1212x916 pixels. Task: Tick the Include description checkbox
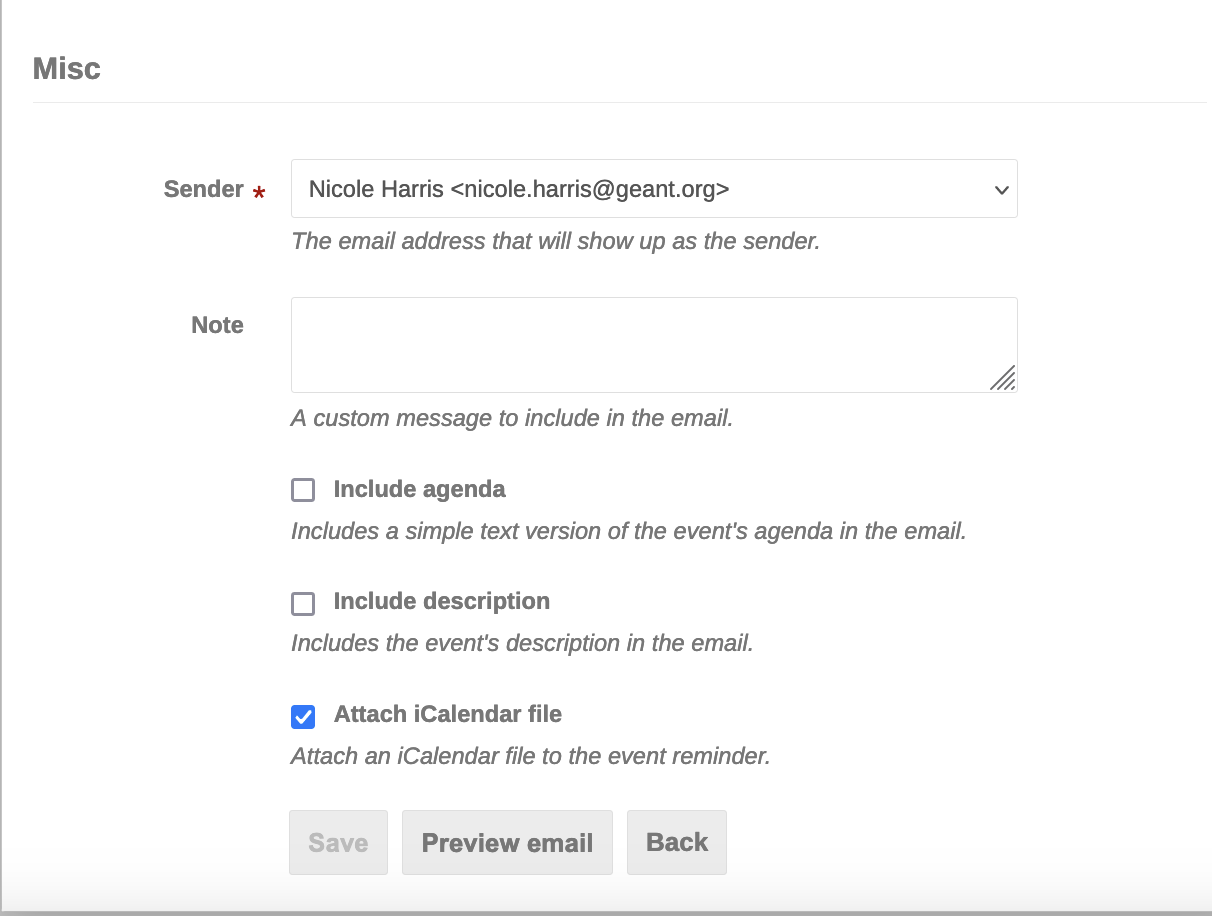click(303, 603)
